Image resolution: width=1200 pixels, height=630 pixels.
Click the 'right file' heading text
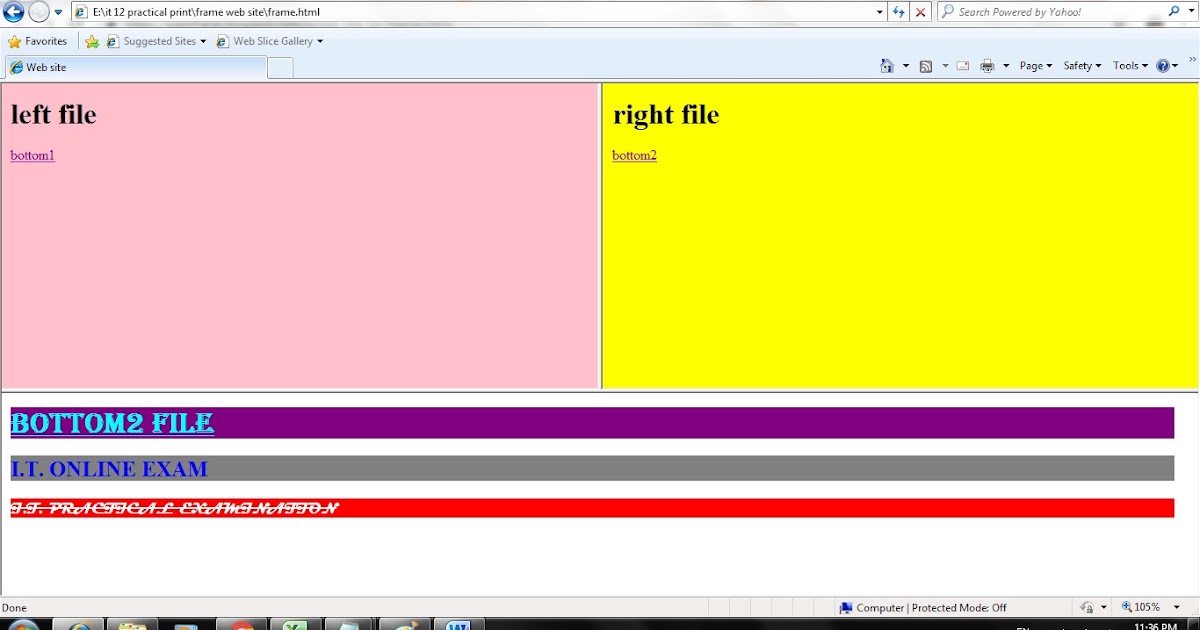coord(666,114)
